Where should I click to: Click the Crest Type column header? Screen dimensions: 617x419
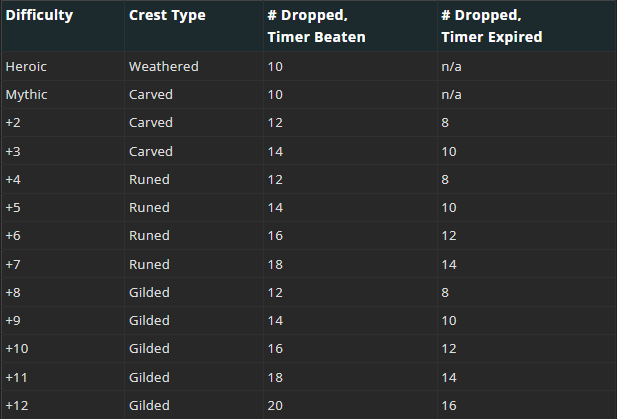coord(165,16)
